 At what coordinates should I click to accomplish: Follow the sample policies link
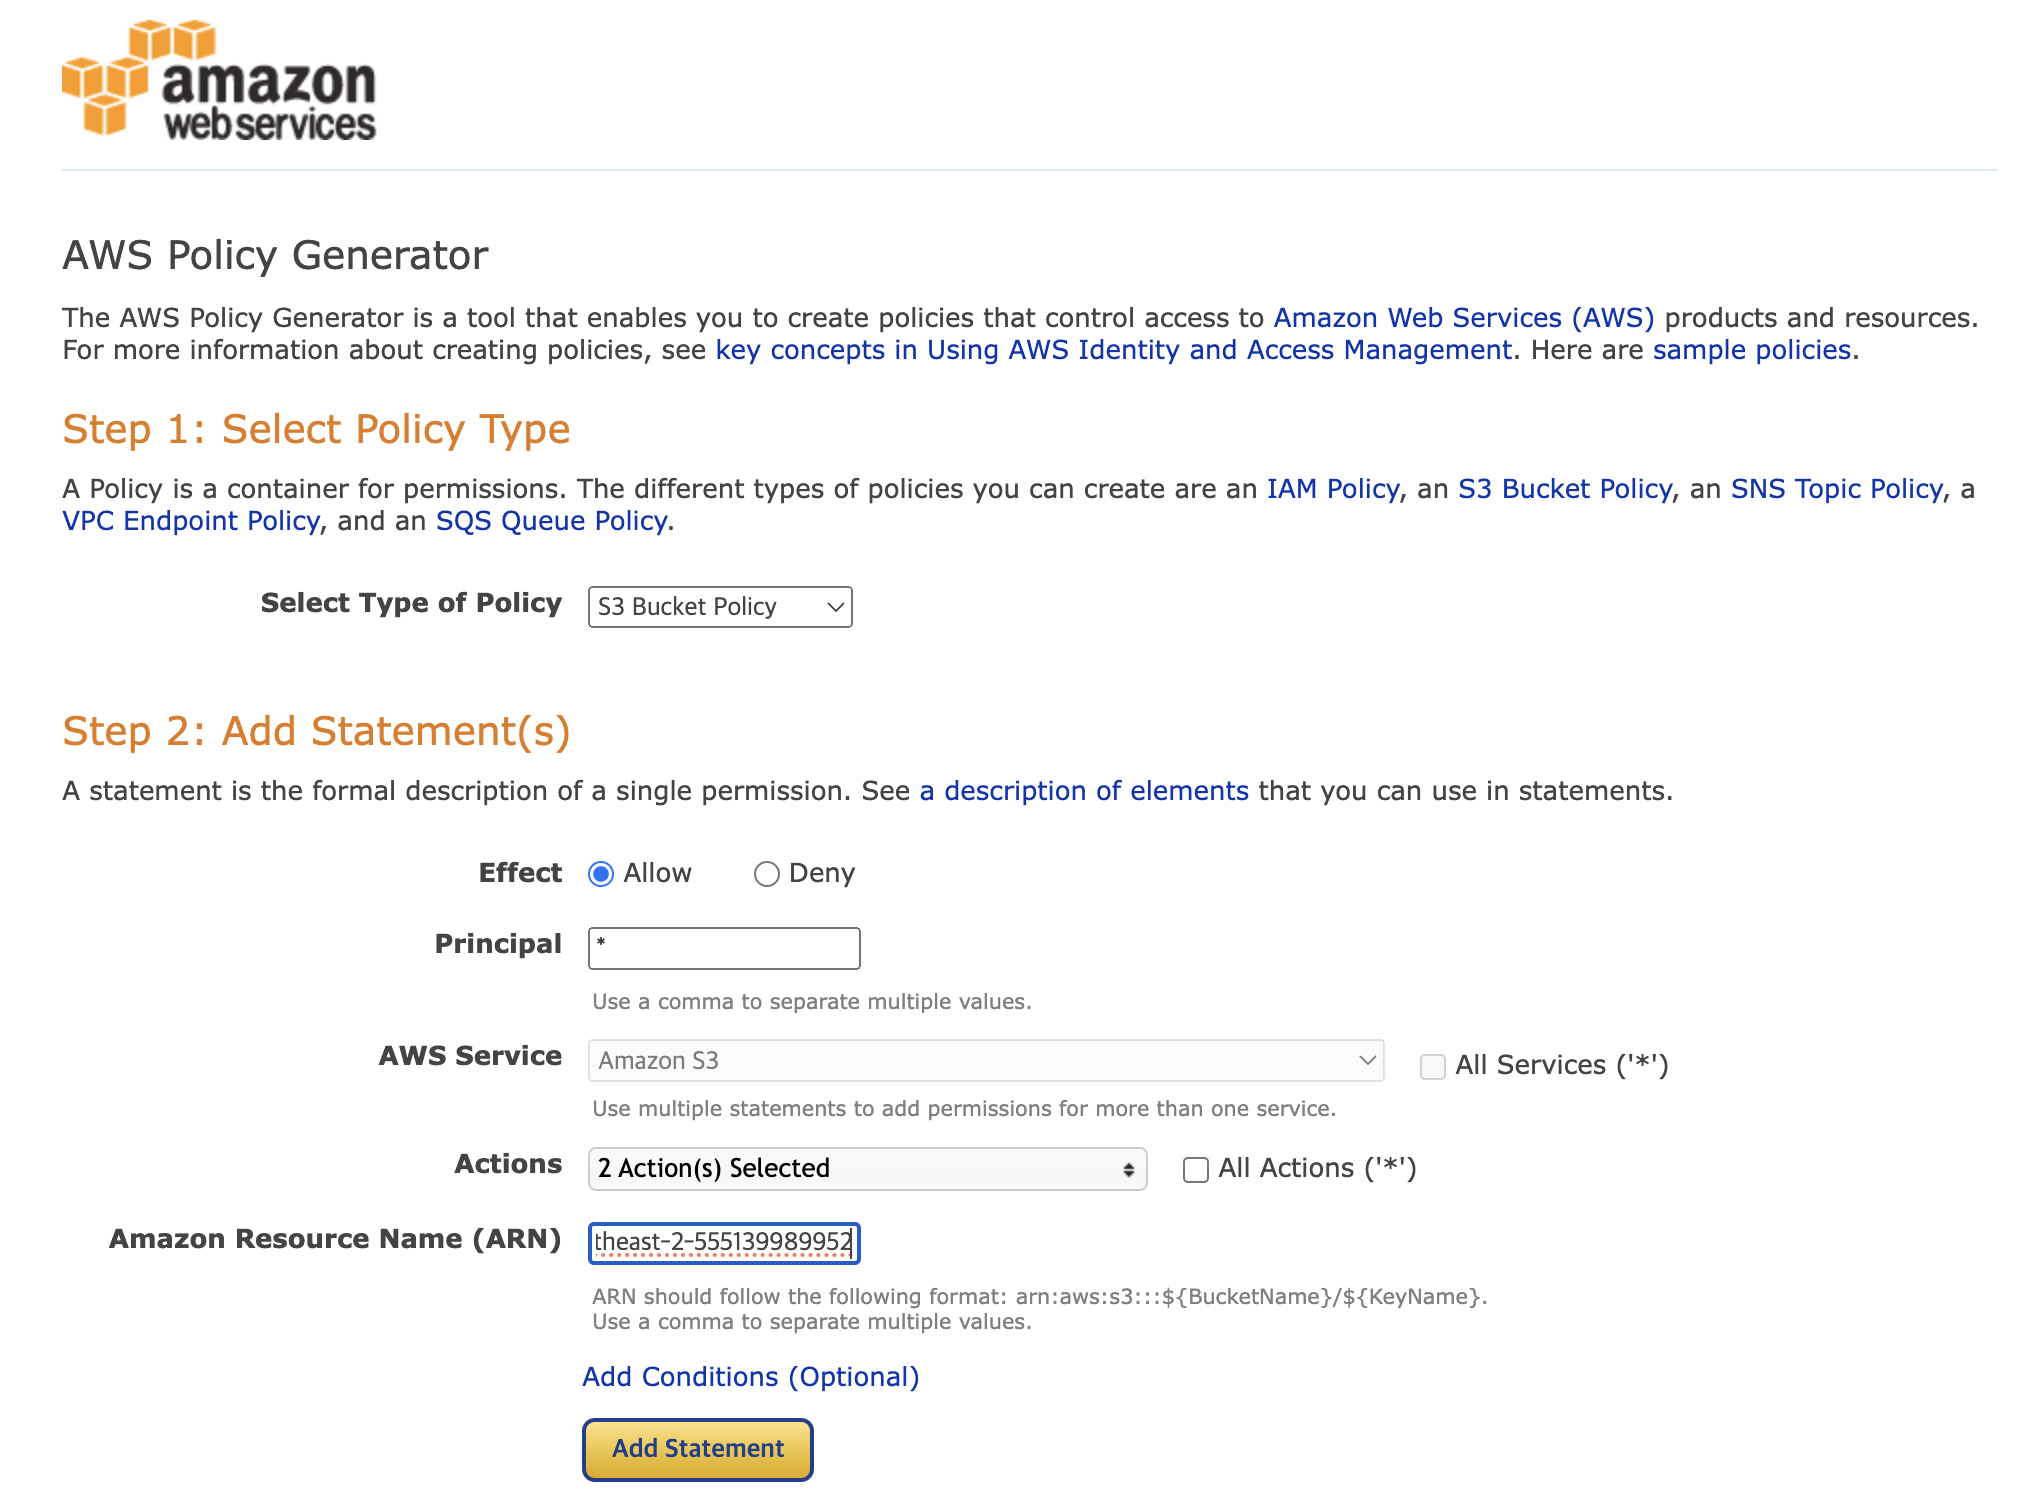[1751, 349]
